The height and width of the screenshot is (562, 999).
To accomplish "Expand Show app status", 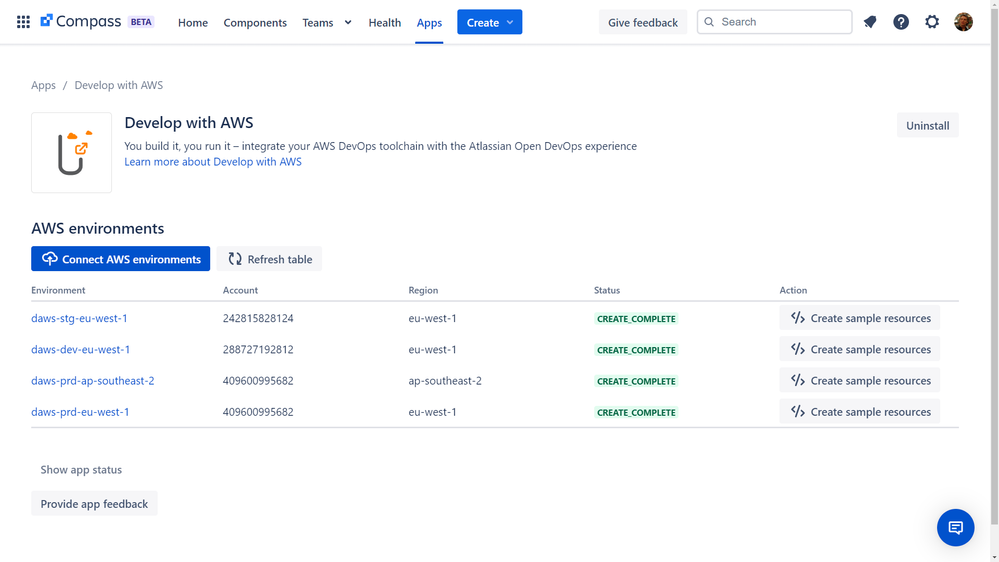I will (x=81, y=470).
